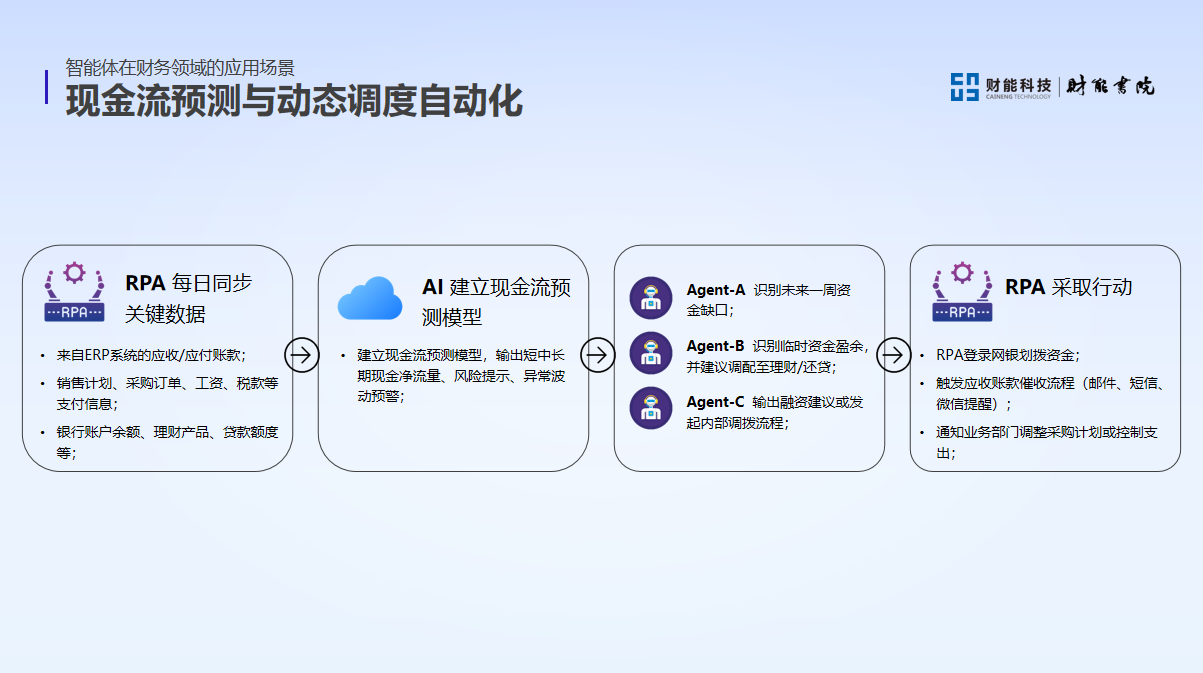Click the bullet RPA登录网银划拨资金

[1007, 355]
